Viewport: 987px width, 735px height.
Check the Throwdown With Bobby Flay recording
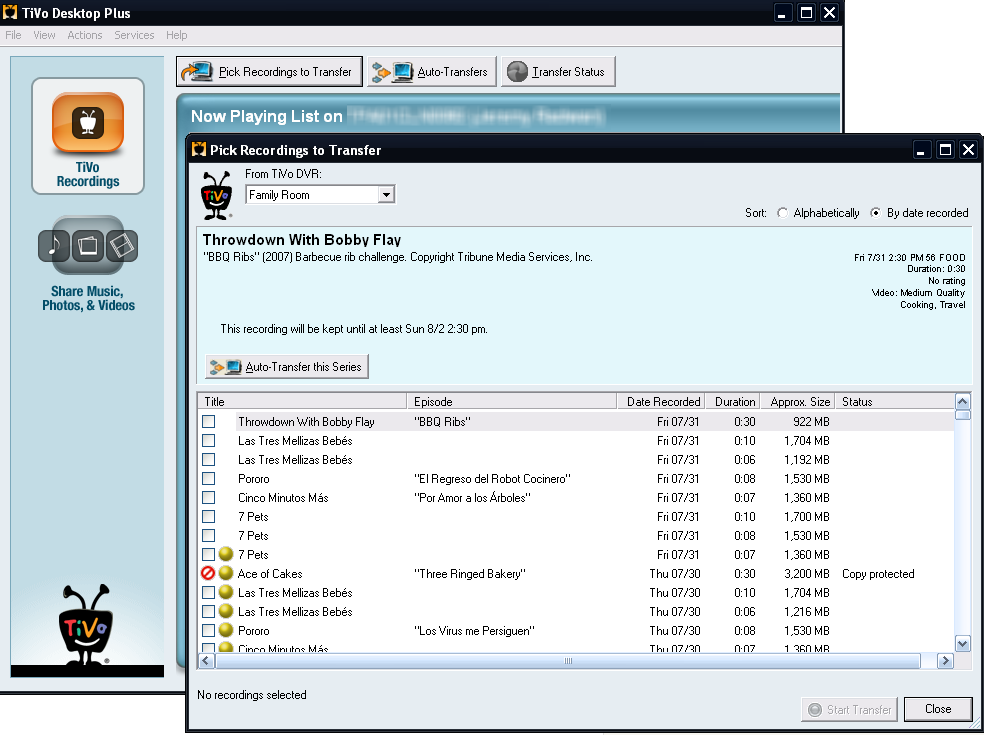(x=208, y=422)
